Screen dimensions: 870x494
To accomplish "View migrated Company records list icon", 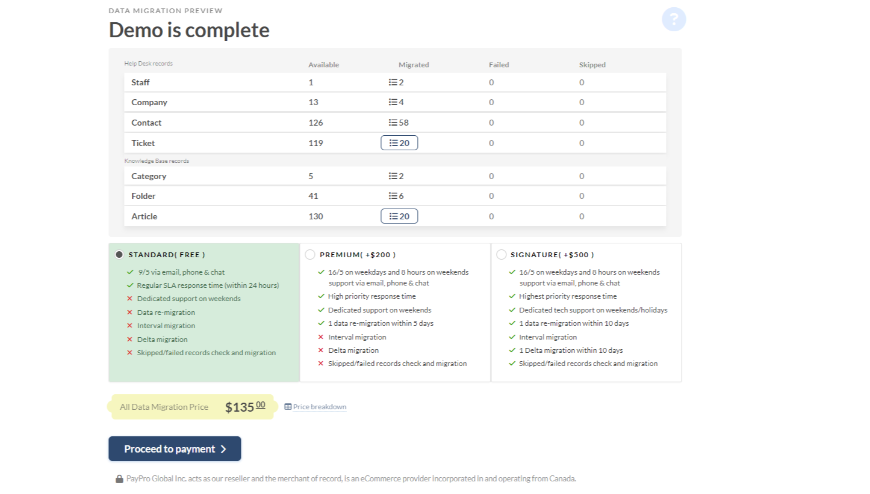I will point(393,102).
